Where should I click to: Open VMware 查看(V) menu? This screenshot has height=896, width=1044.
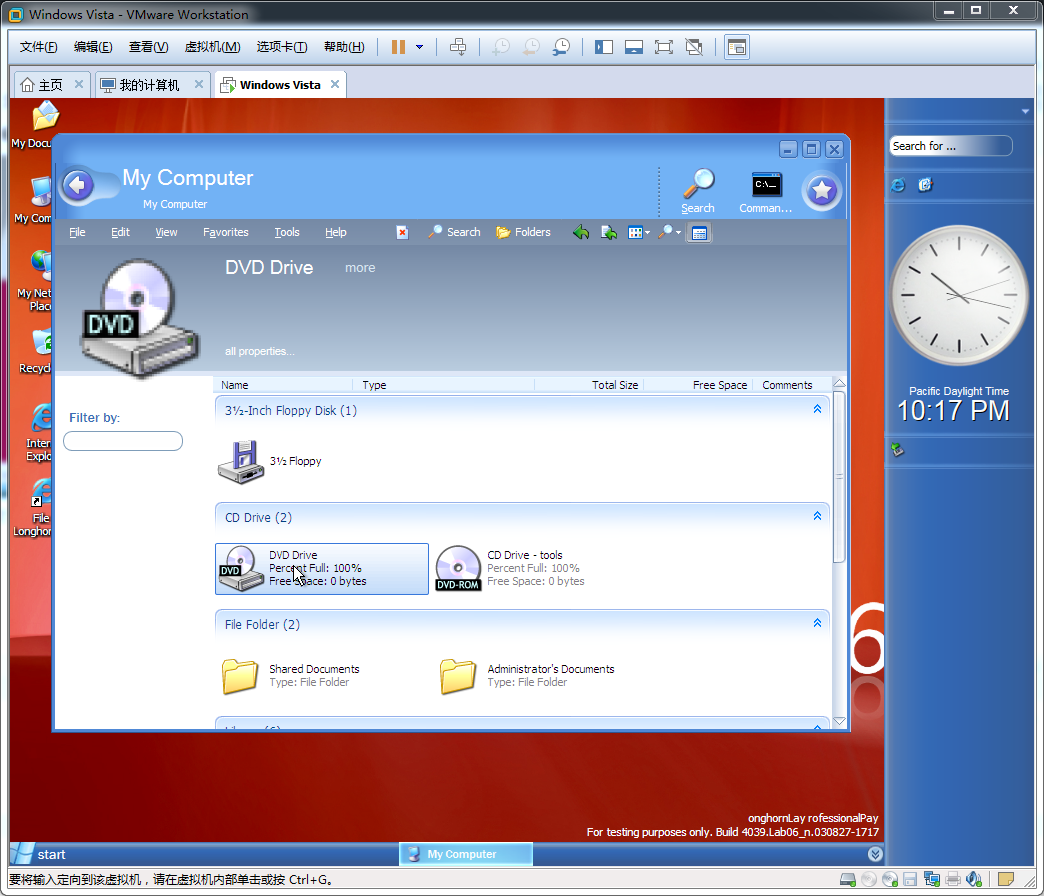pyautogui.click(x=148, y=47)
